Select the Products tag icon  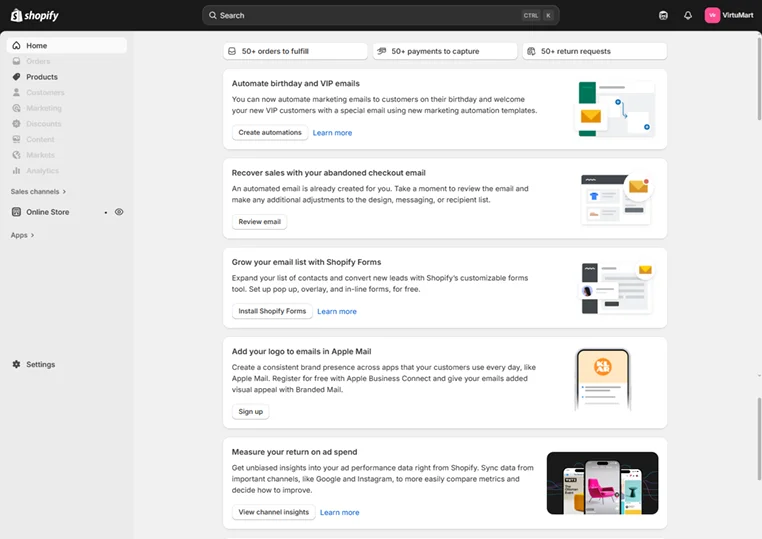16,77
